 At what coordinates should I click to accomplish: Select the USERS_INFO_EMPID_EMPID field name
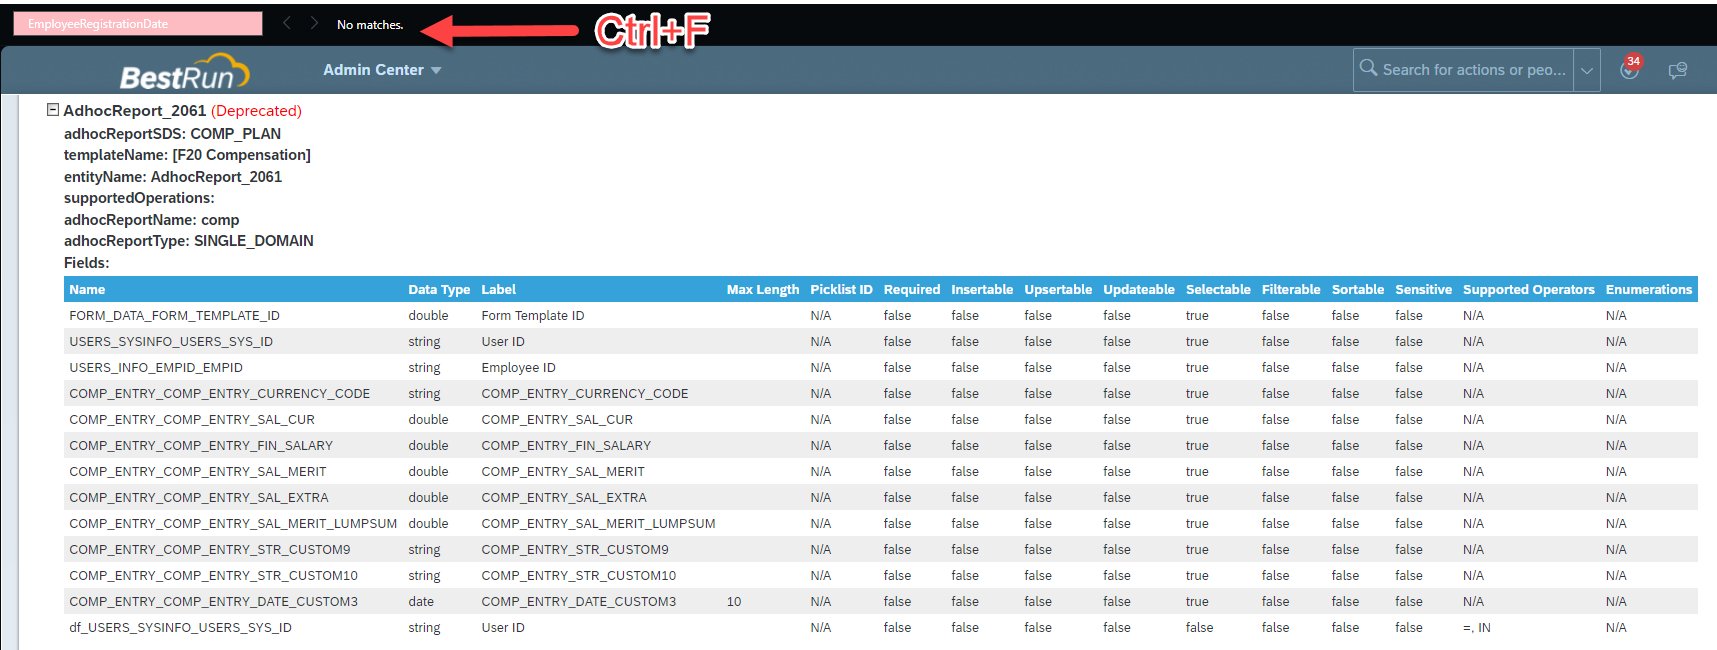(156, 367)
